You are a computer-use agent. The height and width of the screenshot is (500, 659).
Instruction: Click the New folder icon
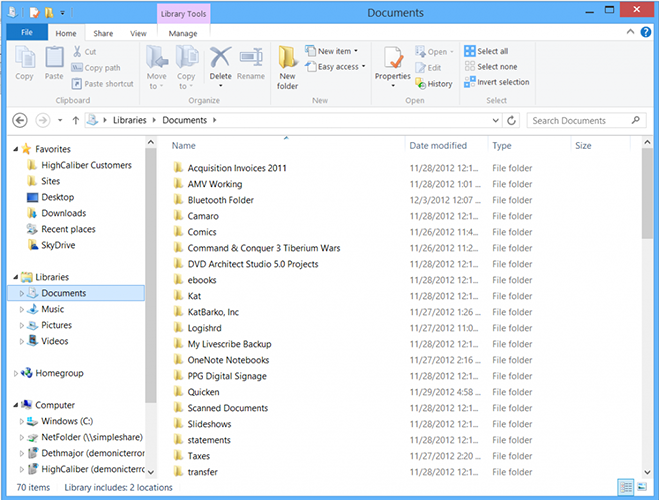pos(288,66)
